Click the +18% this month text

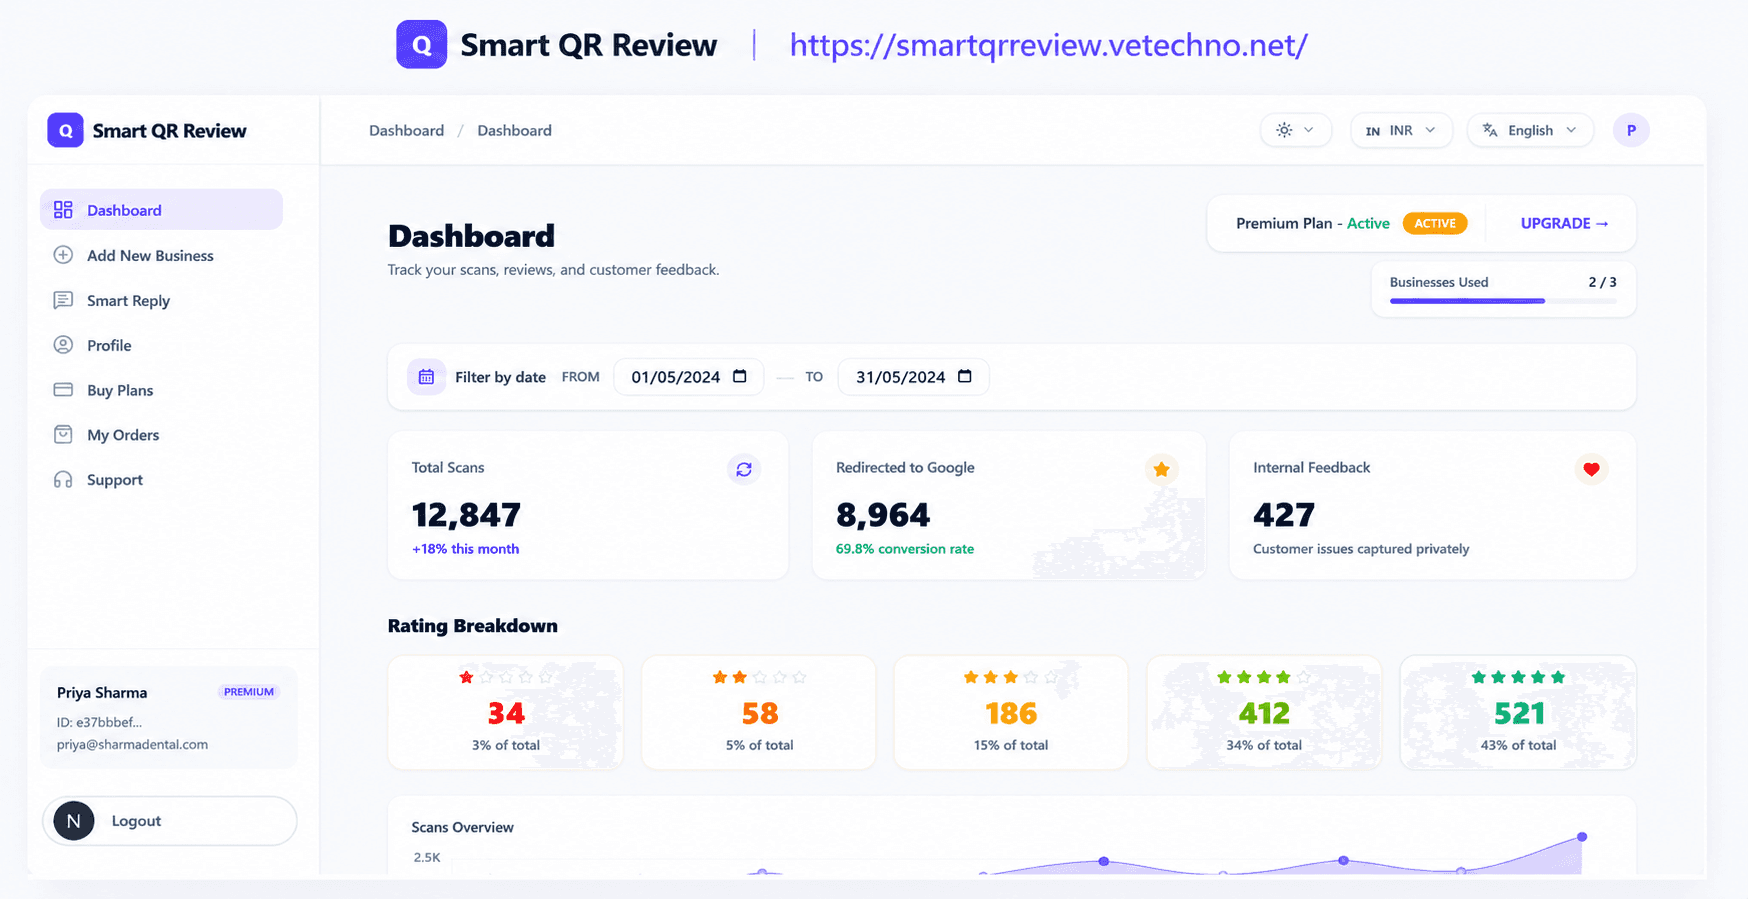pyautogui.click(x=465, y=549)
